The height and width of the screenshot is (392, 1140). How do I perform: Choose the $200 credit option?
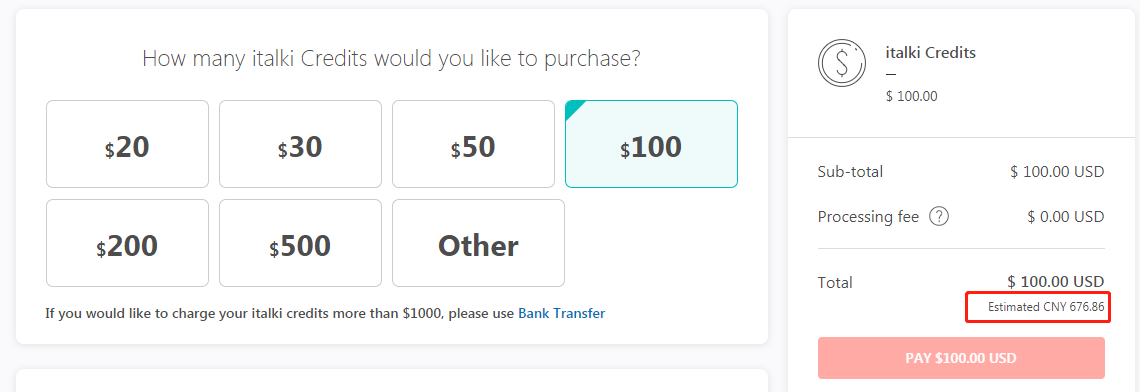127,243
